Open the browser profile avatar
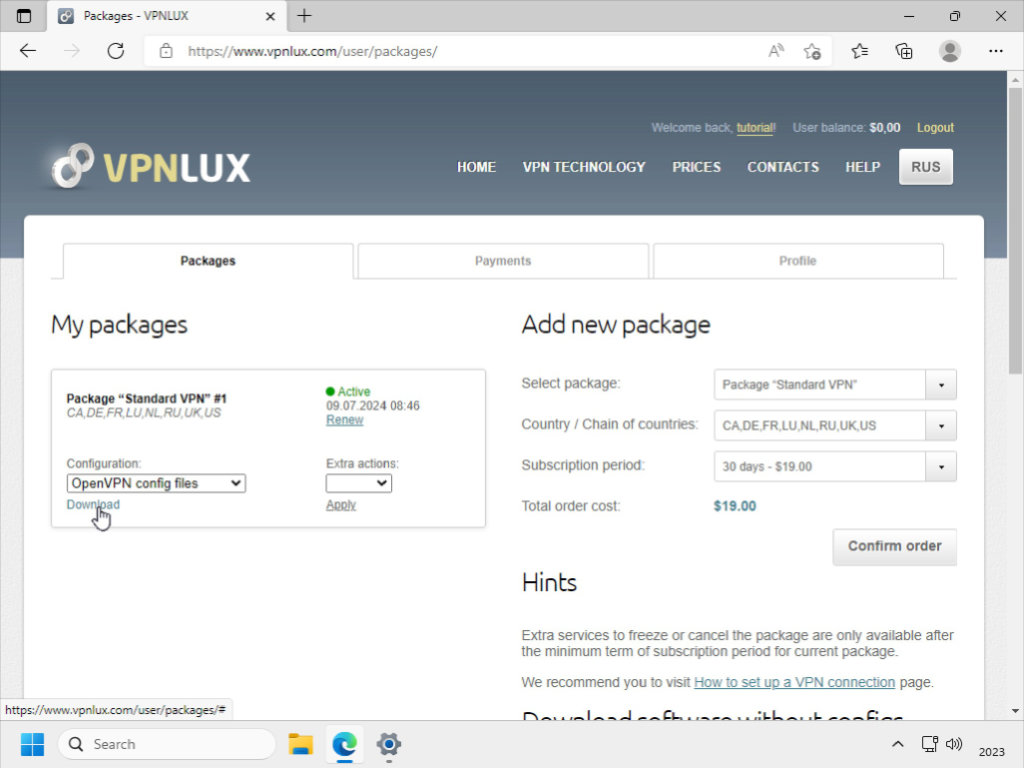Image resolution: width=1024 pixels, height=768 pixels. (x=950, y=51)
